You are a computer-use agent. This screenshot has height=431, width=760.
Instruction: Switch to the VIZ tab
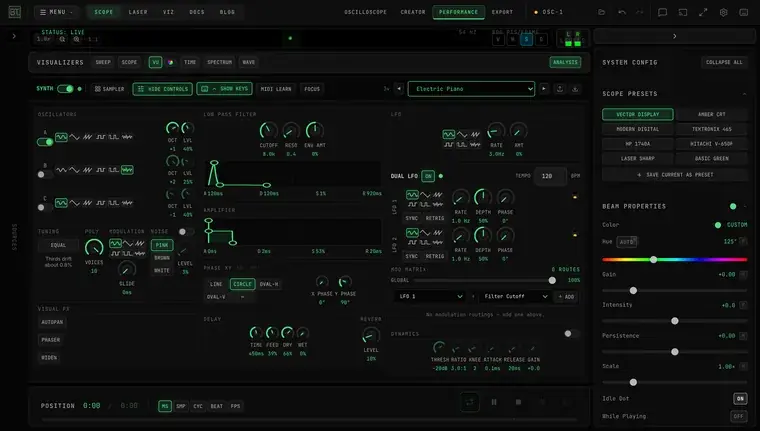tap(168, 12)
